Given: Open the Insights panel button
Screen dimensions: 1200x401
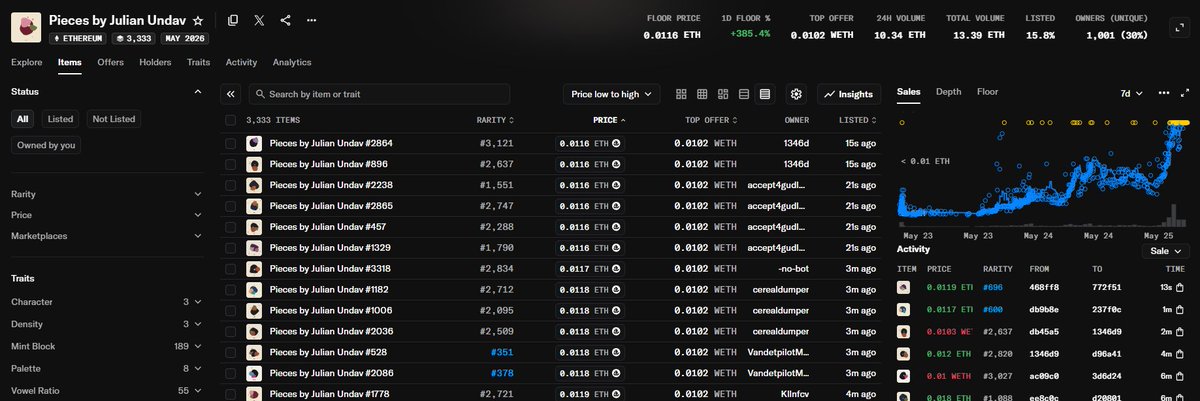Looking at the screenshot, I should 850,94.
